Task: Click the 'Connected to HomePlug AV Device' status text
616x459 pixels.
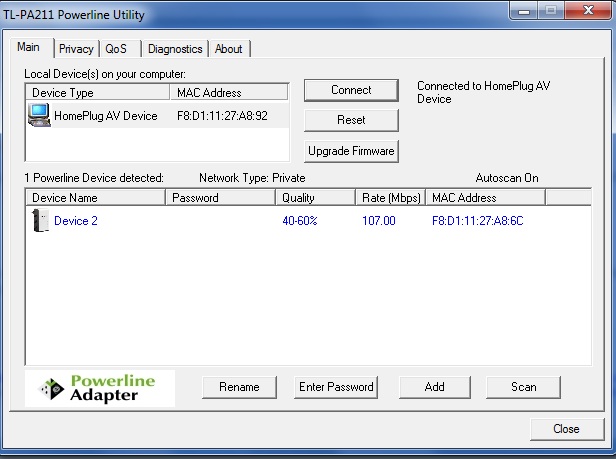Action: 484,92
